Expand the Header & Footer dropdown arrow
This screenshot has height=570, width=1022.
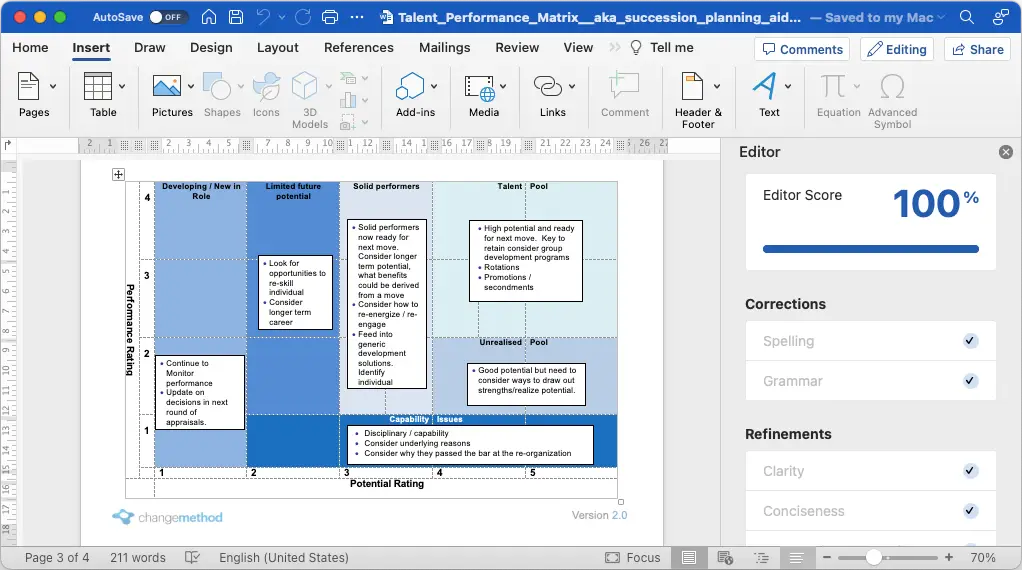pos(717,86)
